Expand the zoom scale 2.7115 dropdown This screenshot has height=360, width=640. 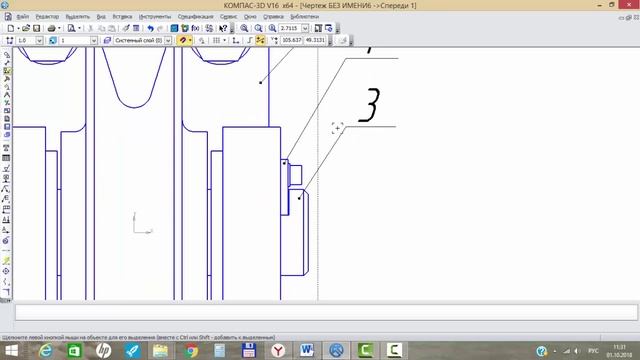point(305,28)
